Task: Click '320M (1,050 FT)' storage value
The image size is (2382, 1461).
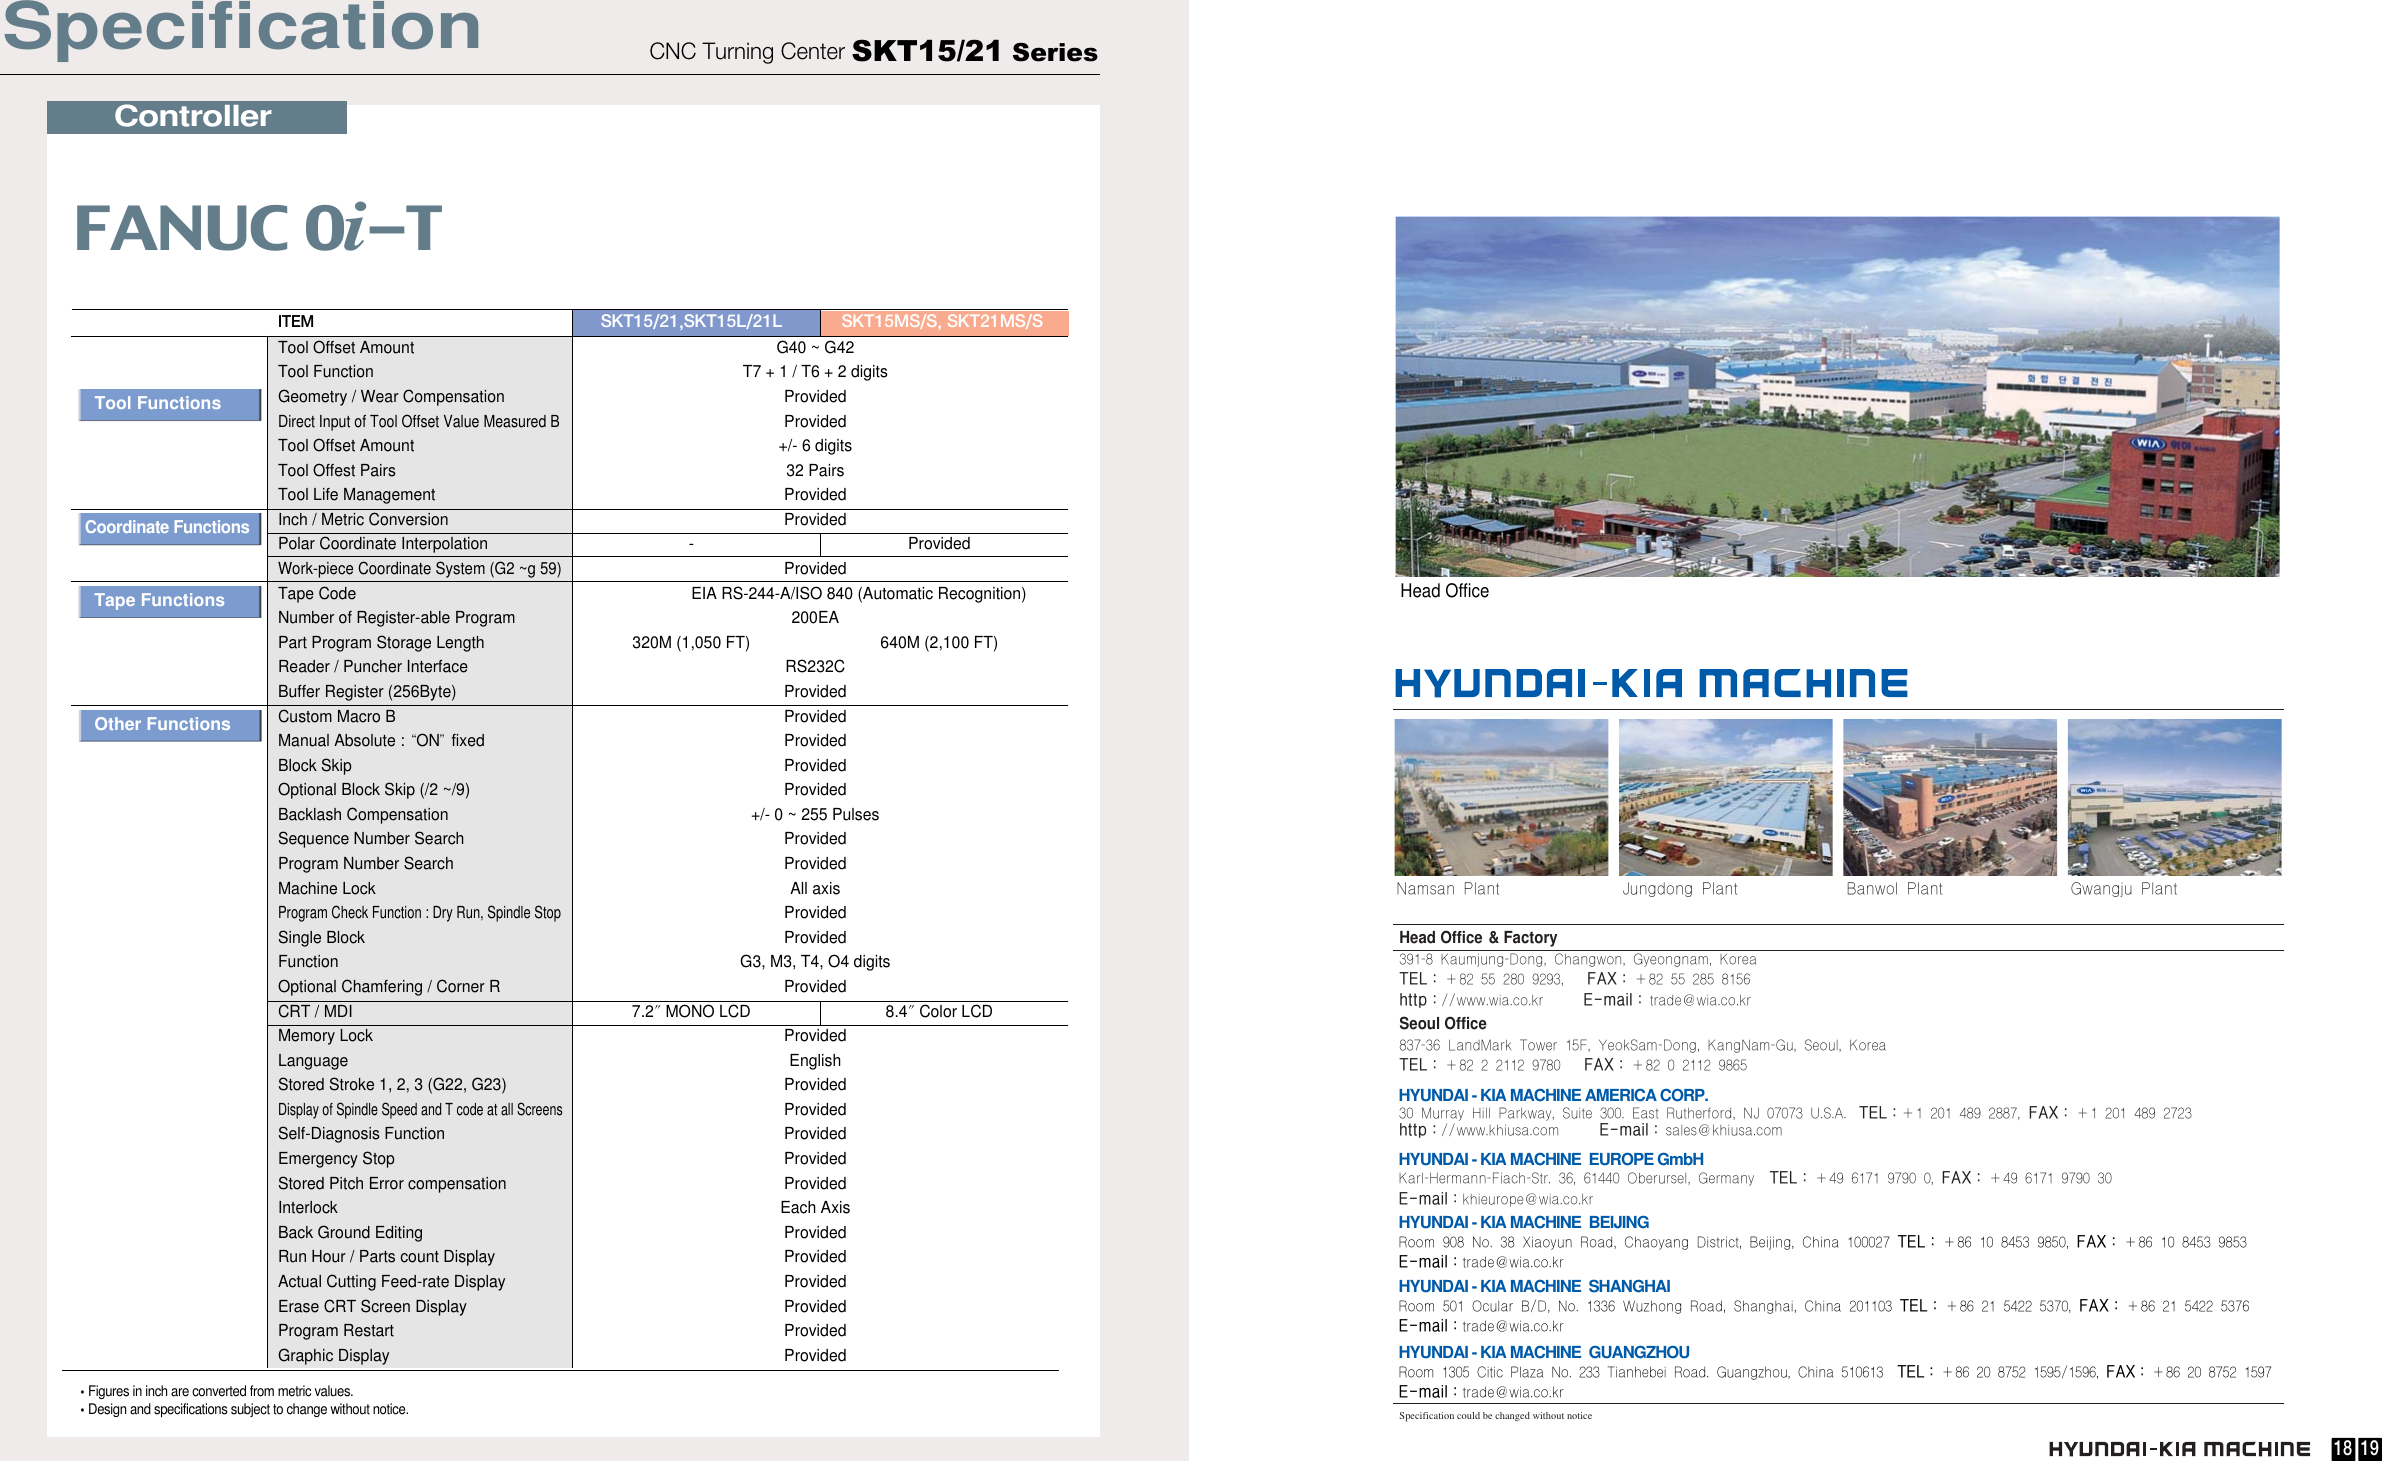Action: tap(691, 643)
